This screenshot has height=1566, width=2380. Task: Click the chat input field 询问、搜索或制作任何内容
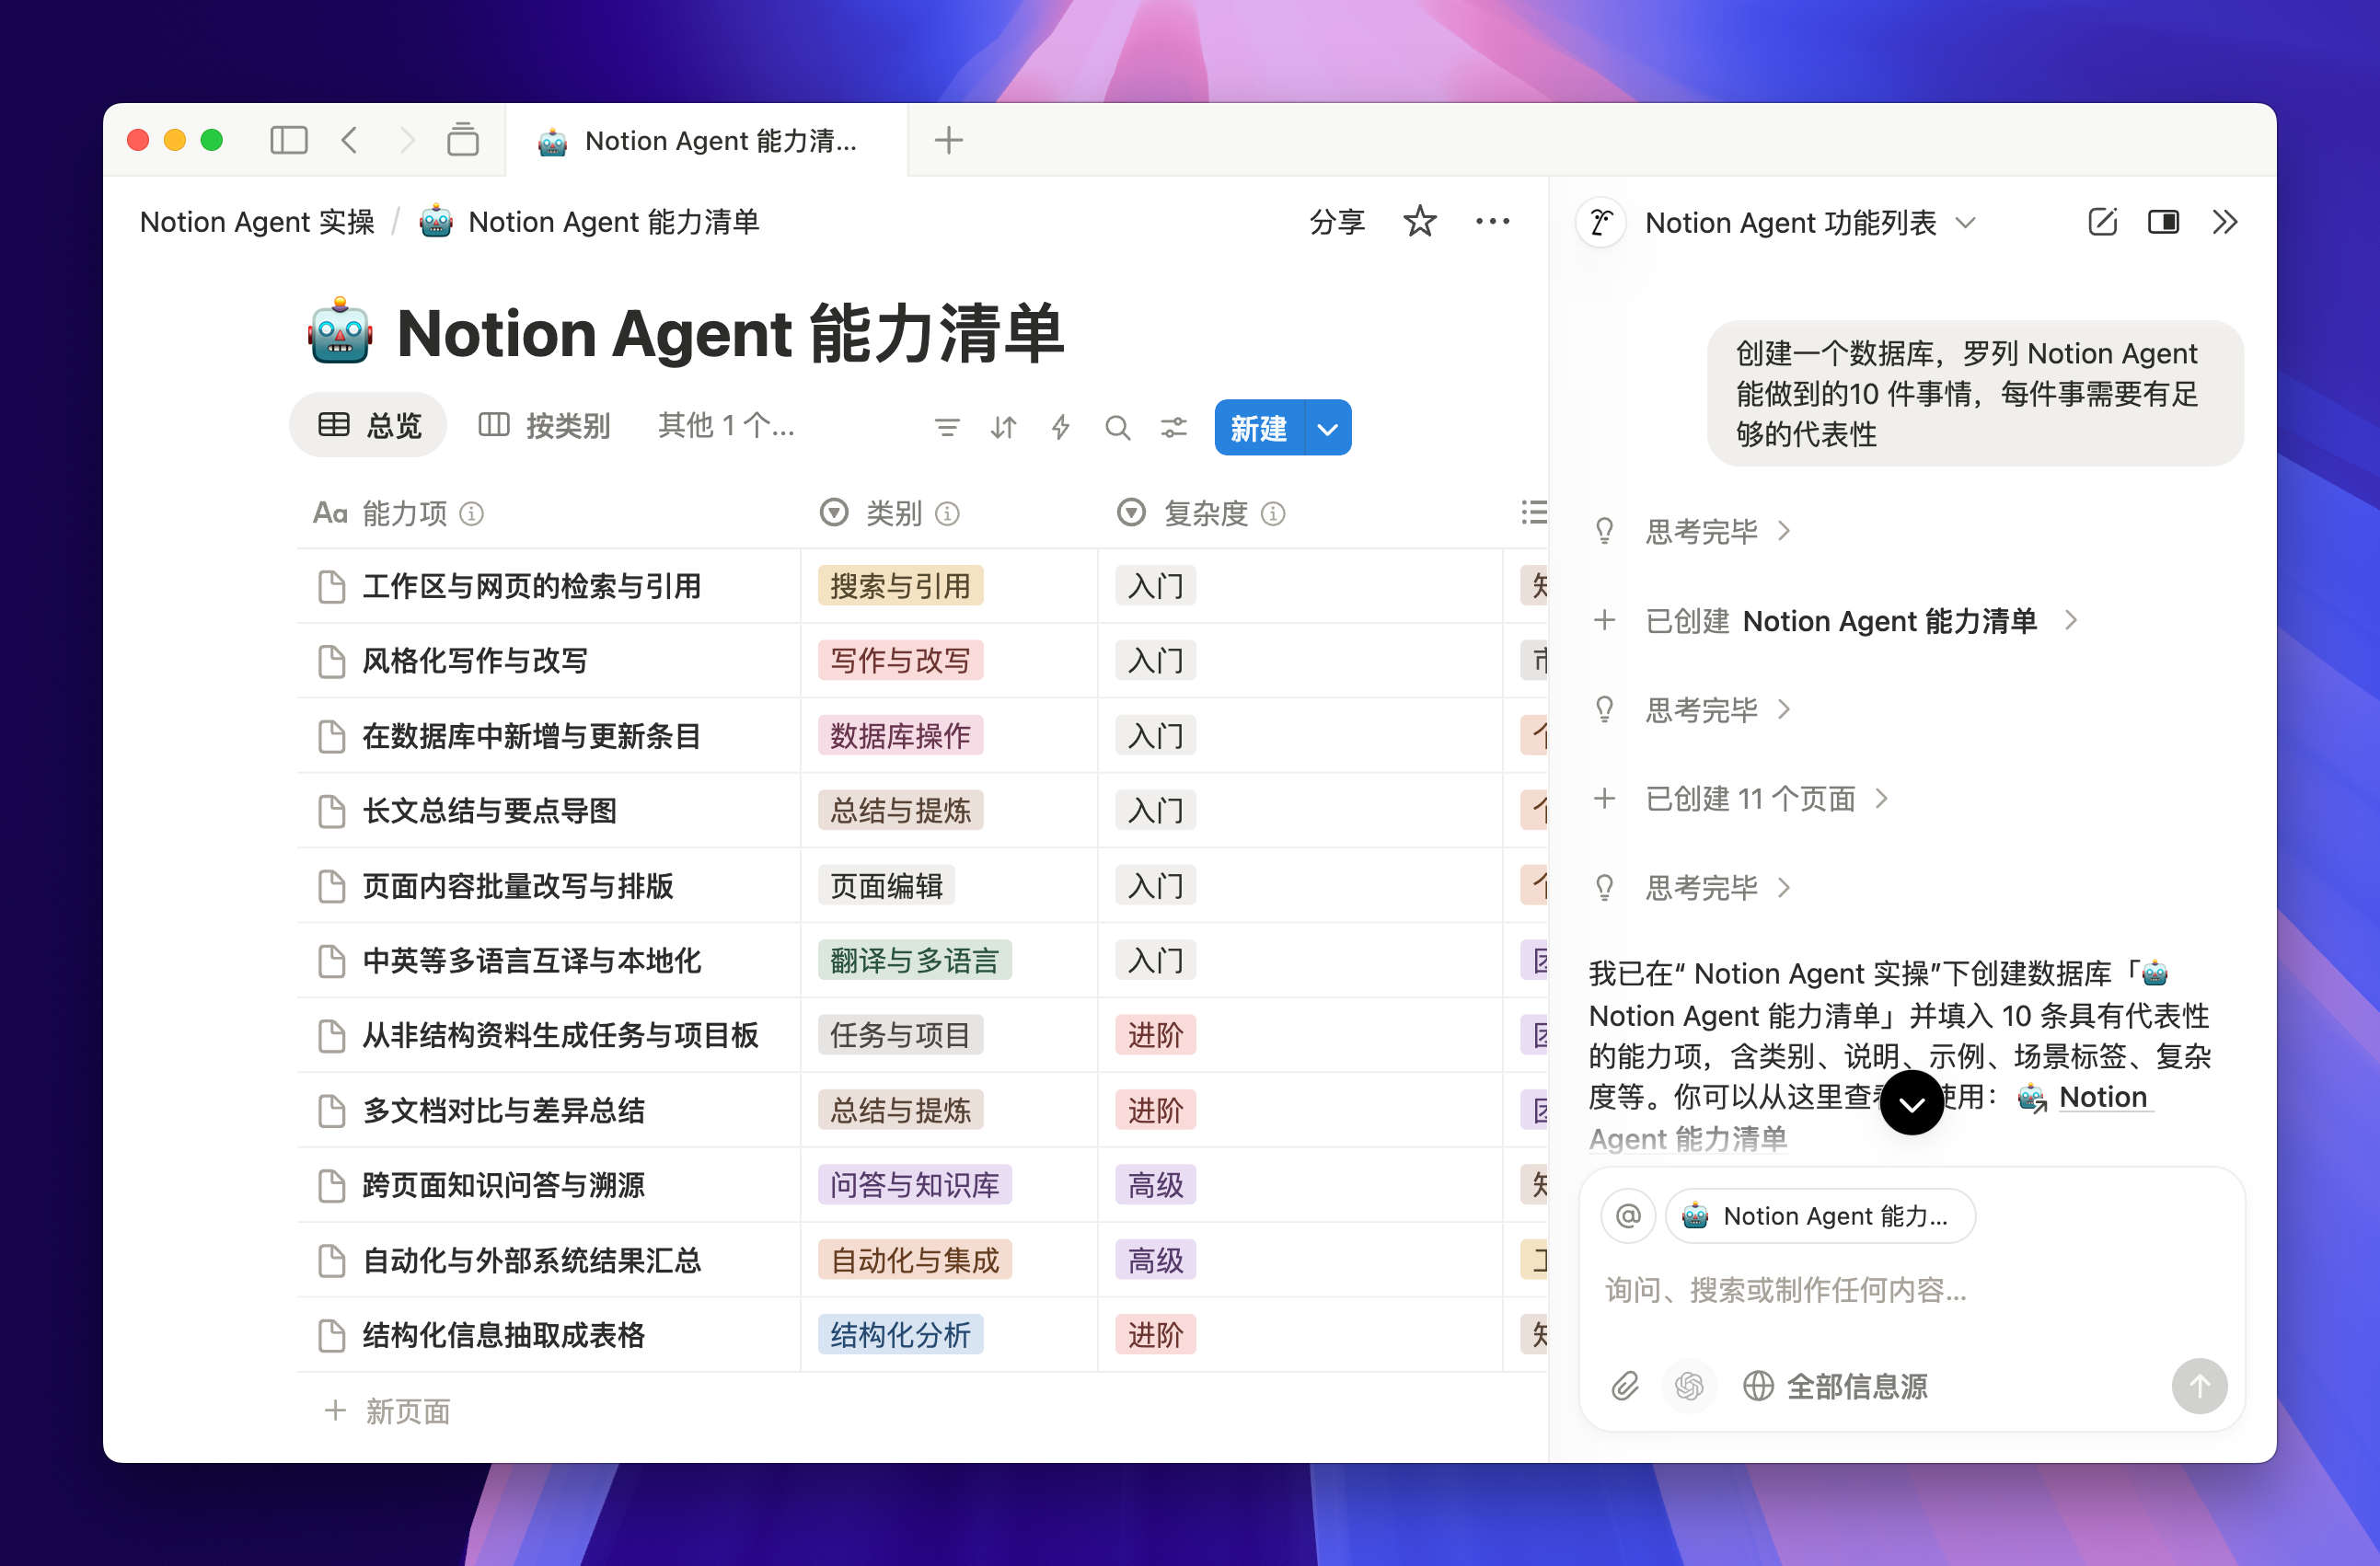[1911, 1290]
